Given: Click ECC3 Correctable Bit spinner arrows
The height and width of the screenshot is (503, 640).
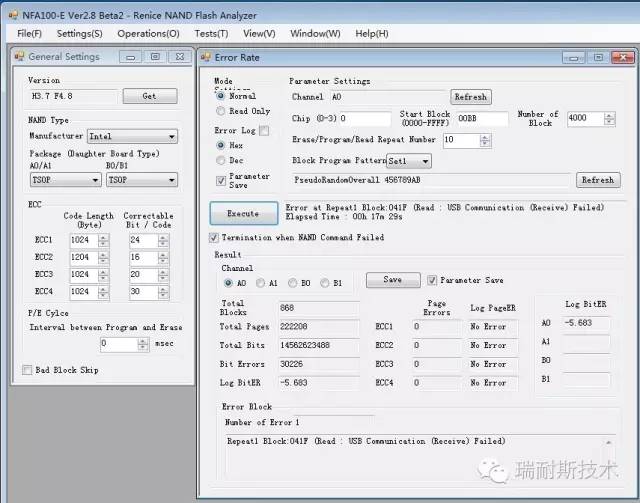Looking at the screenshot, I should 163,275.
